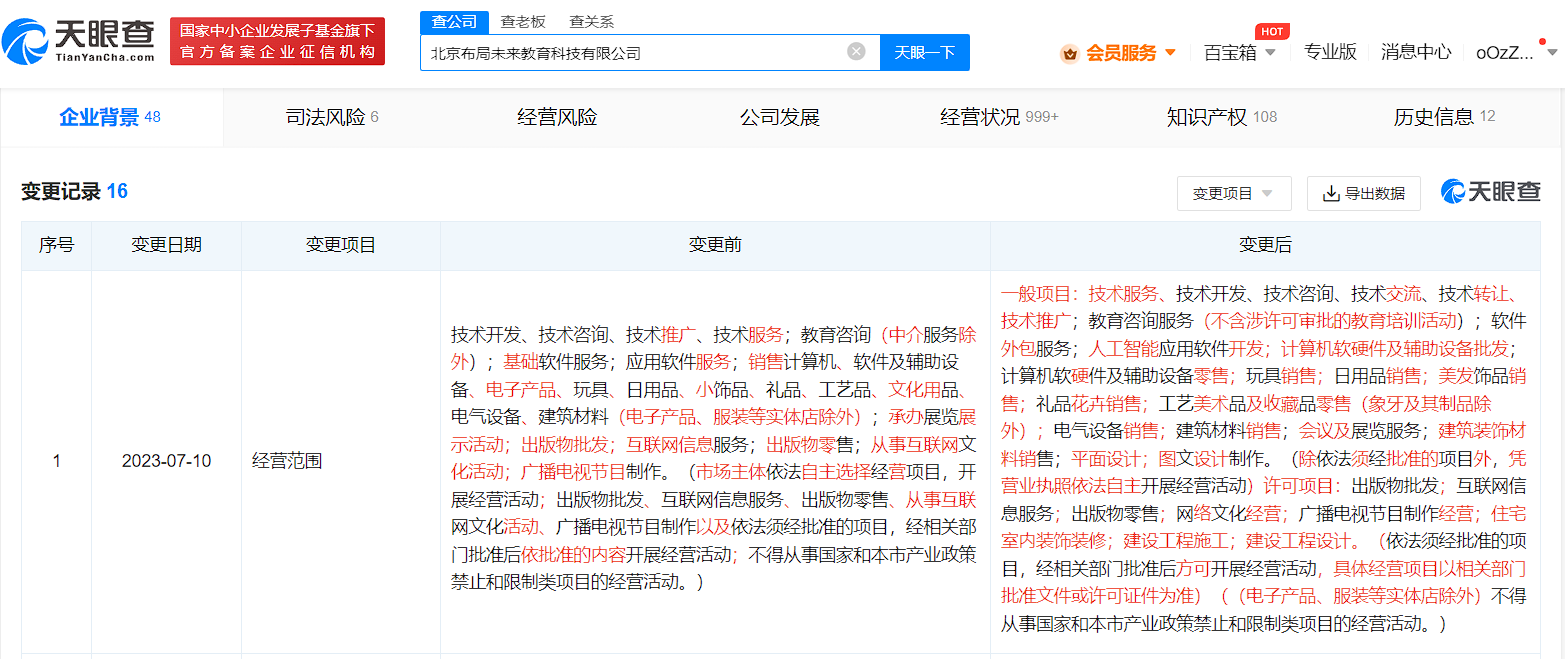This screenshot has height=659, width=1565.
Task: Open the 司法风险 tab
Action: (x=332, y=117)
